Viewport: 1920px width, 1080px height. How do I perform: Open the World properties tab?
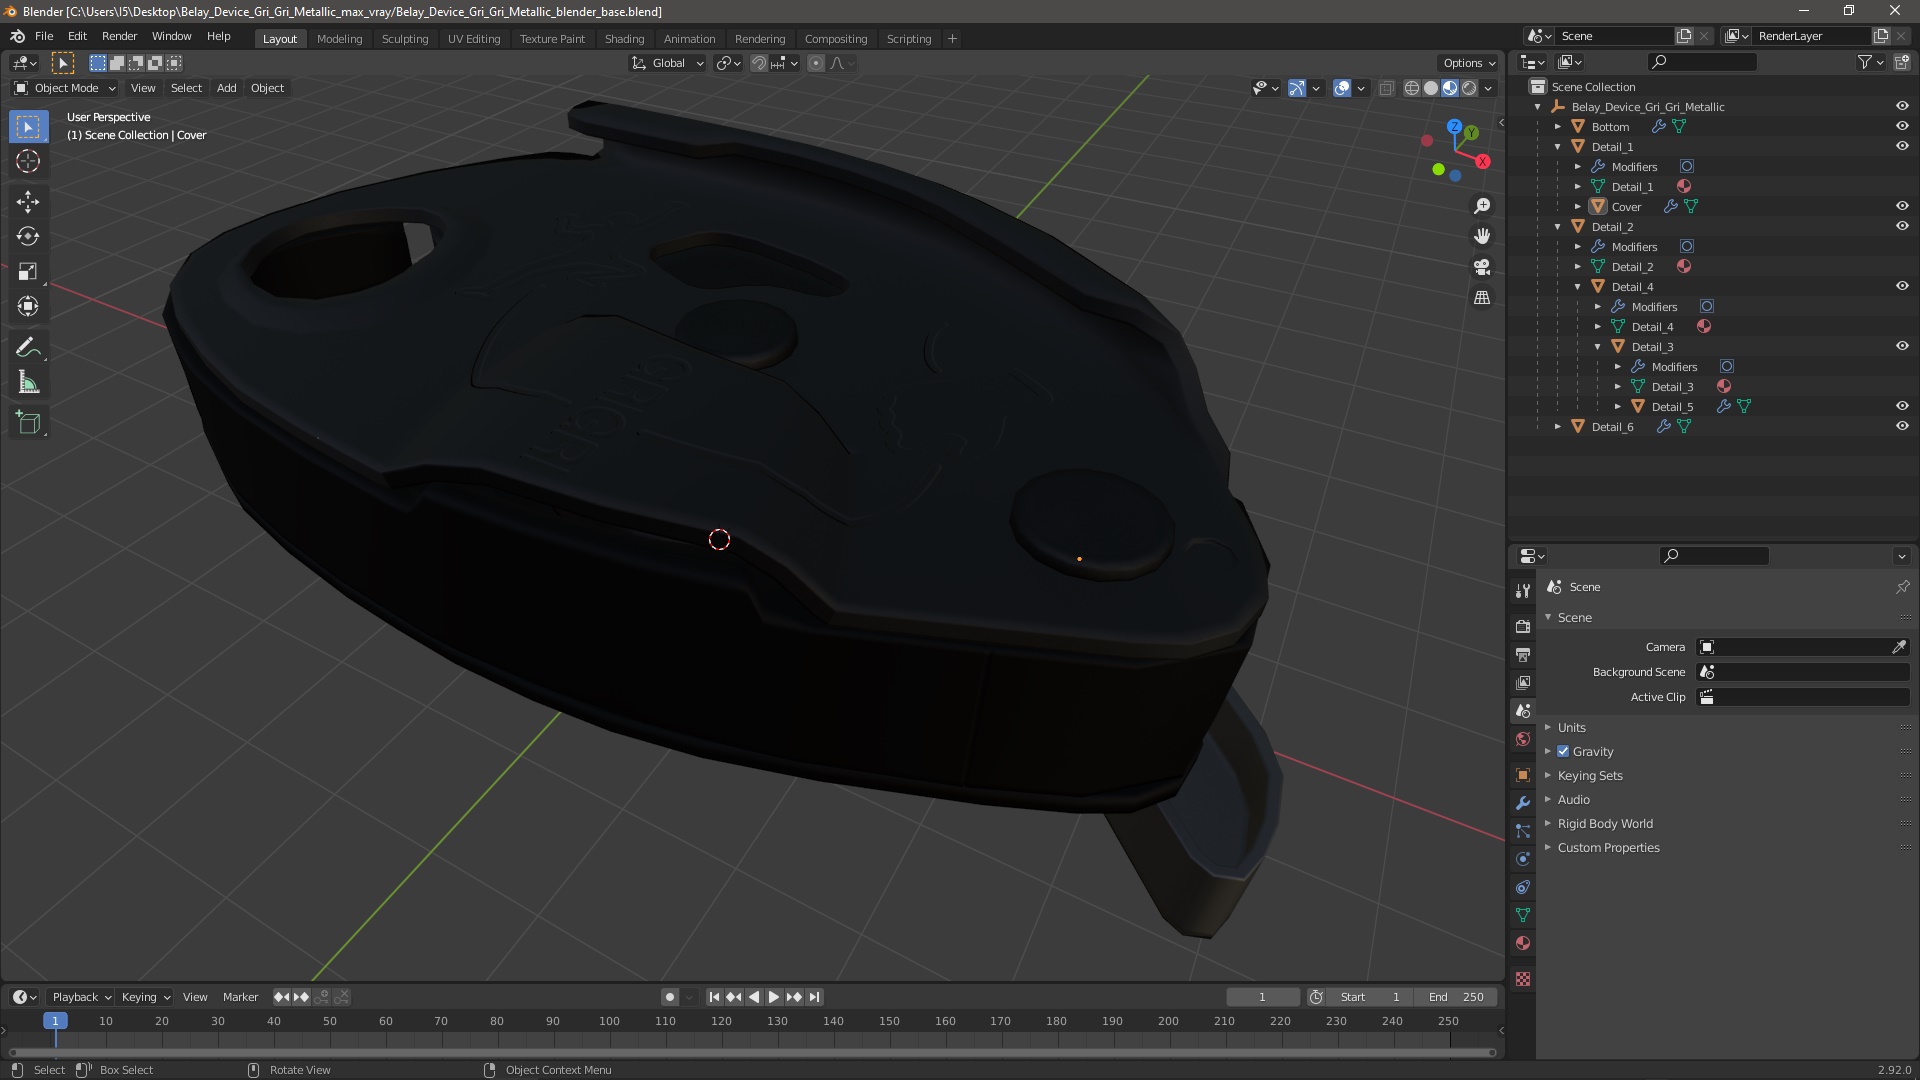pyautogui.click(x=1523, y=739)
